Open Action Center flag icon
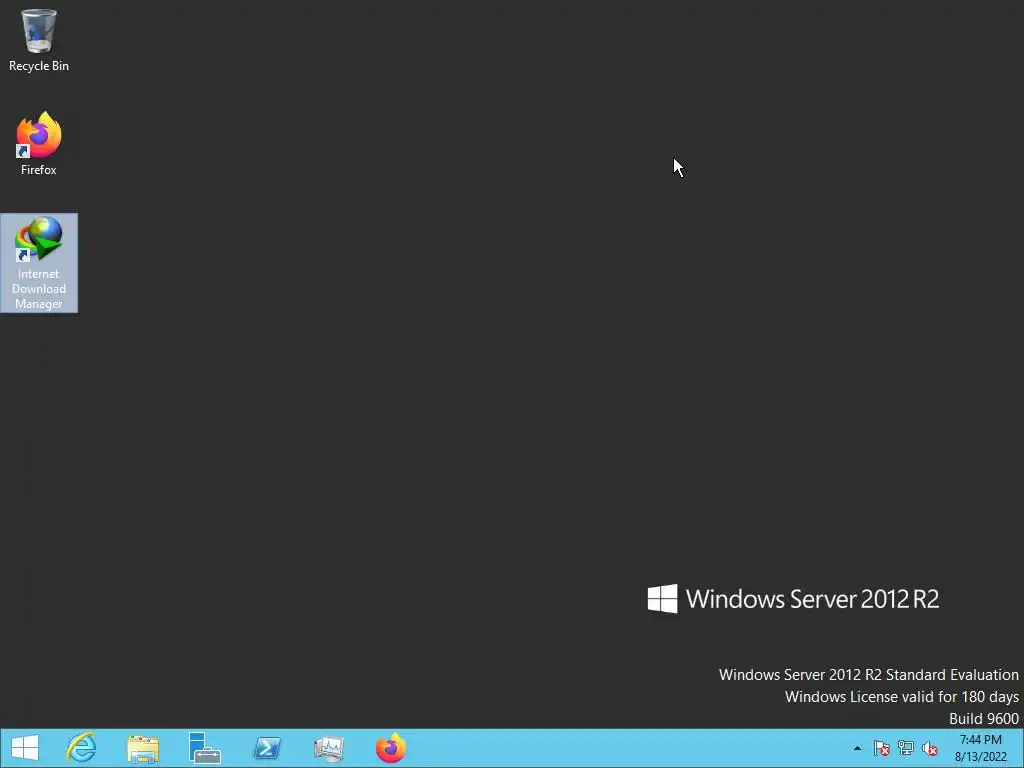The width and height of the screenshot is (1024, 768). pos(882,748)
